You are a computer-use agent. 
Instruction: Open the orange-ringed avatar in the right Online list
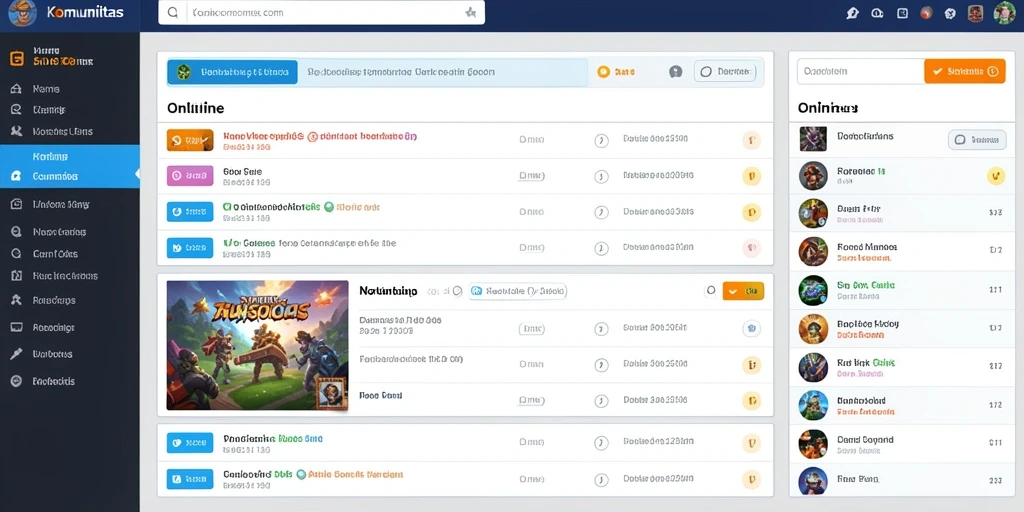tap(813, 329)
